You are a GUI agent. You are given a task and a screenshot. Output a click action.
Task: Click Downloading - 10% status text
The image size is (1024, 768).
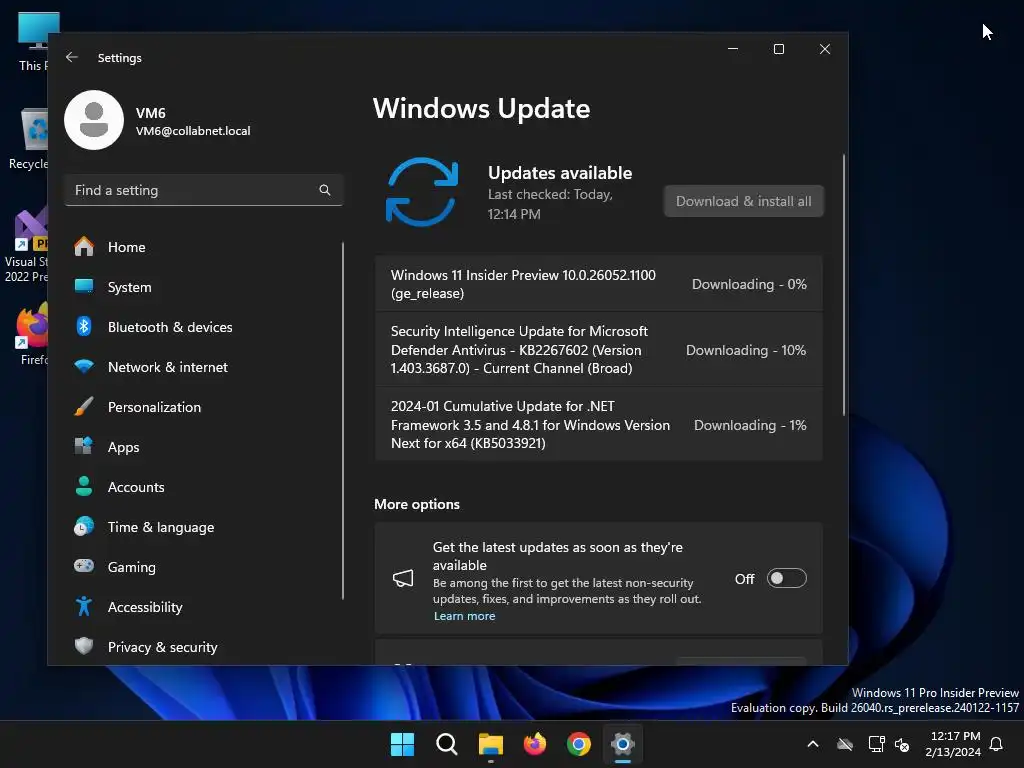pyautogui.click(x=746, y=350)
